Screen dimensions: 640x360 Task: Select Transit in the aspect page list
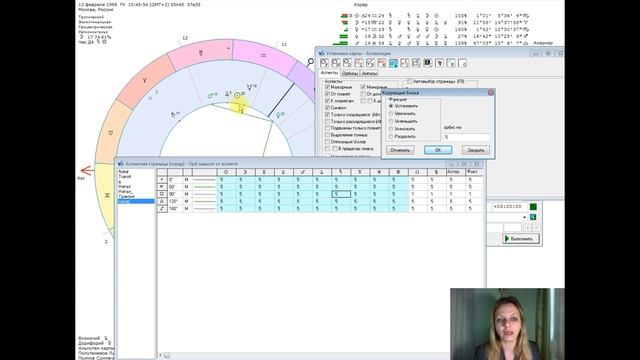(124, 177)
